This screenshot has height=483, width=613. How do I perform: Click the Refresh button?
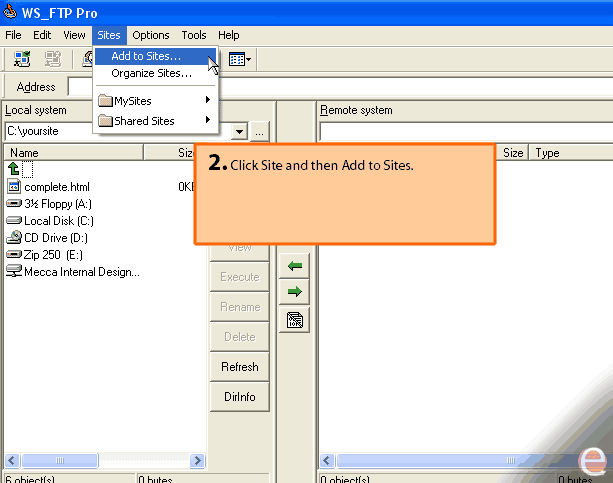239,367
